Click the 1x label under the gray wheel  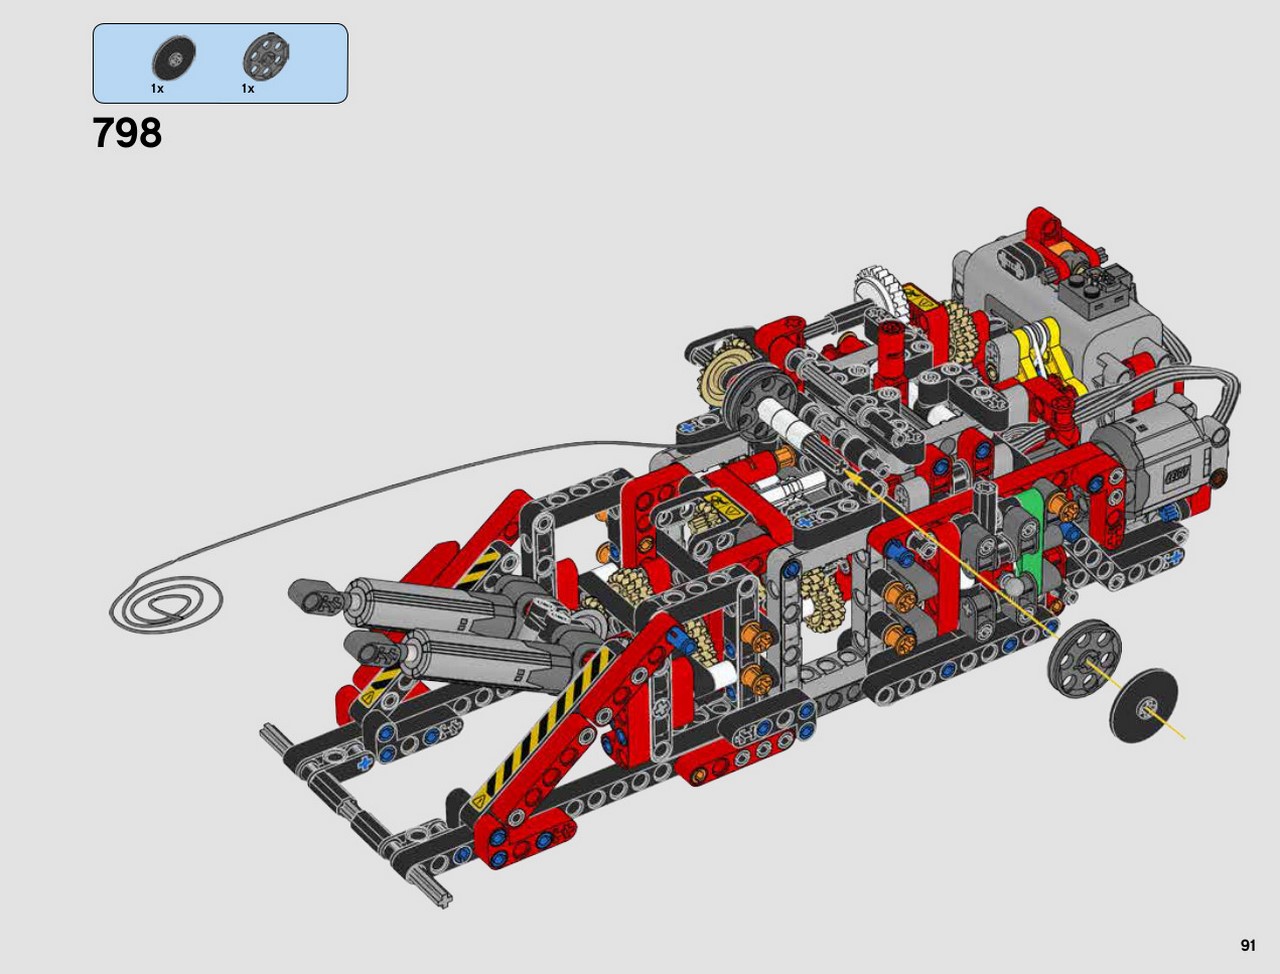(x=248, y=89)
